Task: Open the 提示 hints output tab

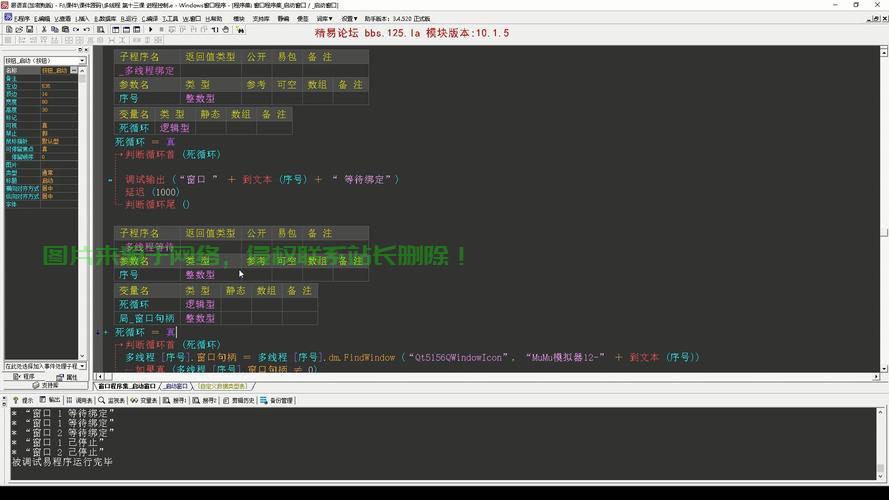Action: click(x=23, y=400)
